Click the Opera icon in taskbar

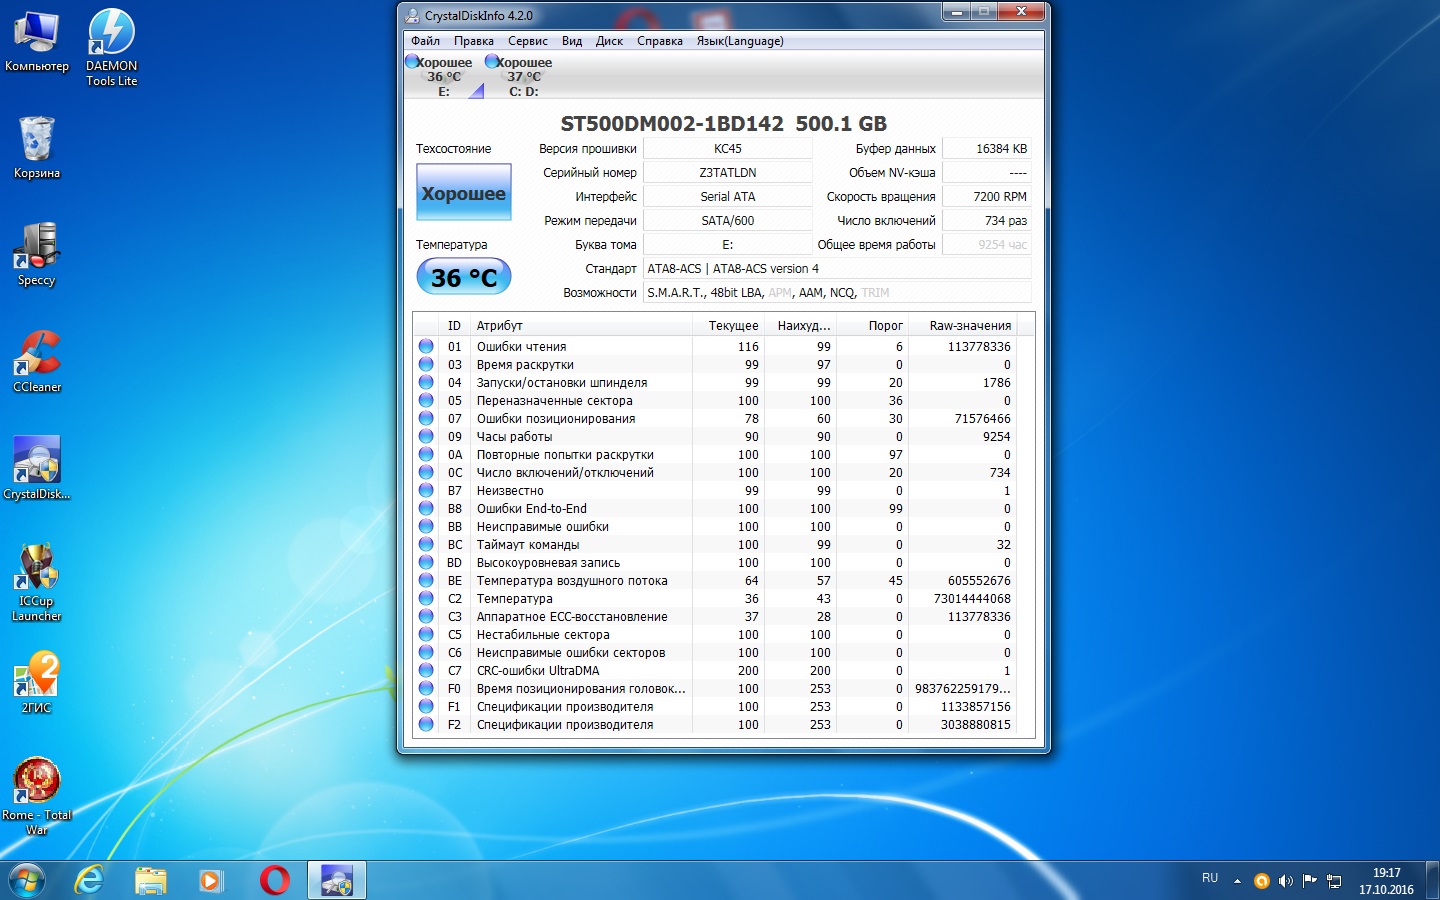[x=274, y=880]
